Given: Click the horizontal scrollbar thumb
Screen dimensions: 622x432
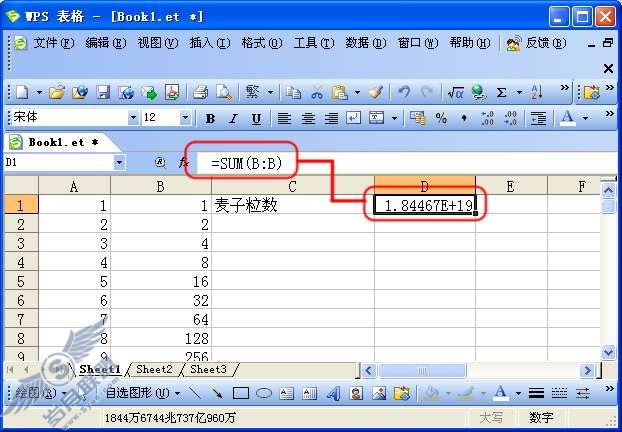Looking at the screenshot, I should [x=422, y=371].
